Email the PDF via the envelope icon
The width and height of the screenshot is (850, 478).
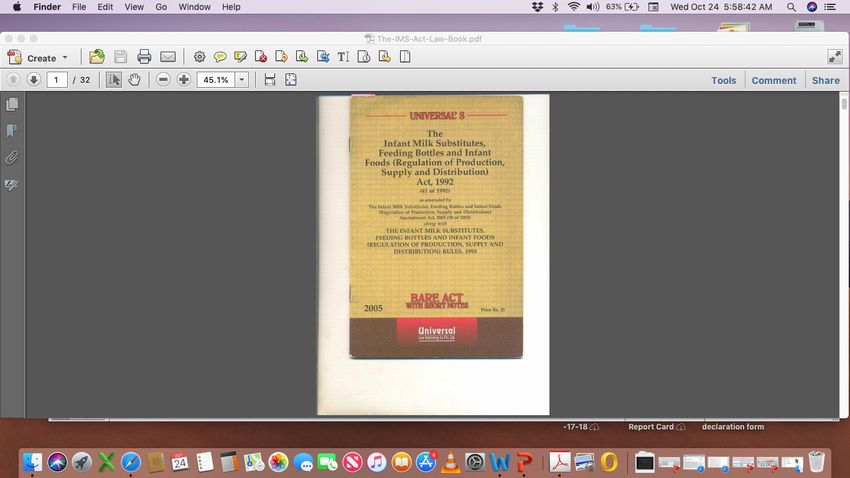coord(168,57)
